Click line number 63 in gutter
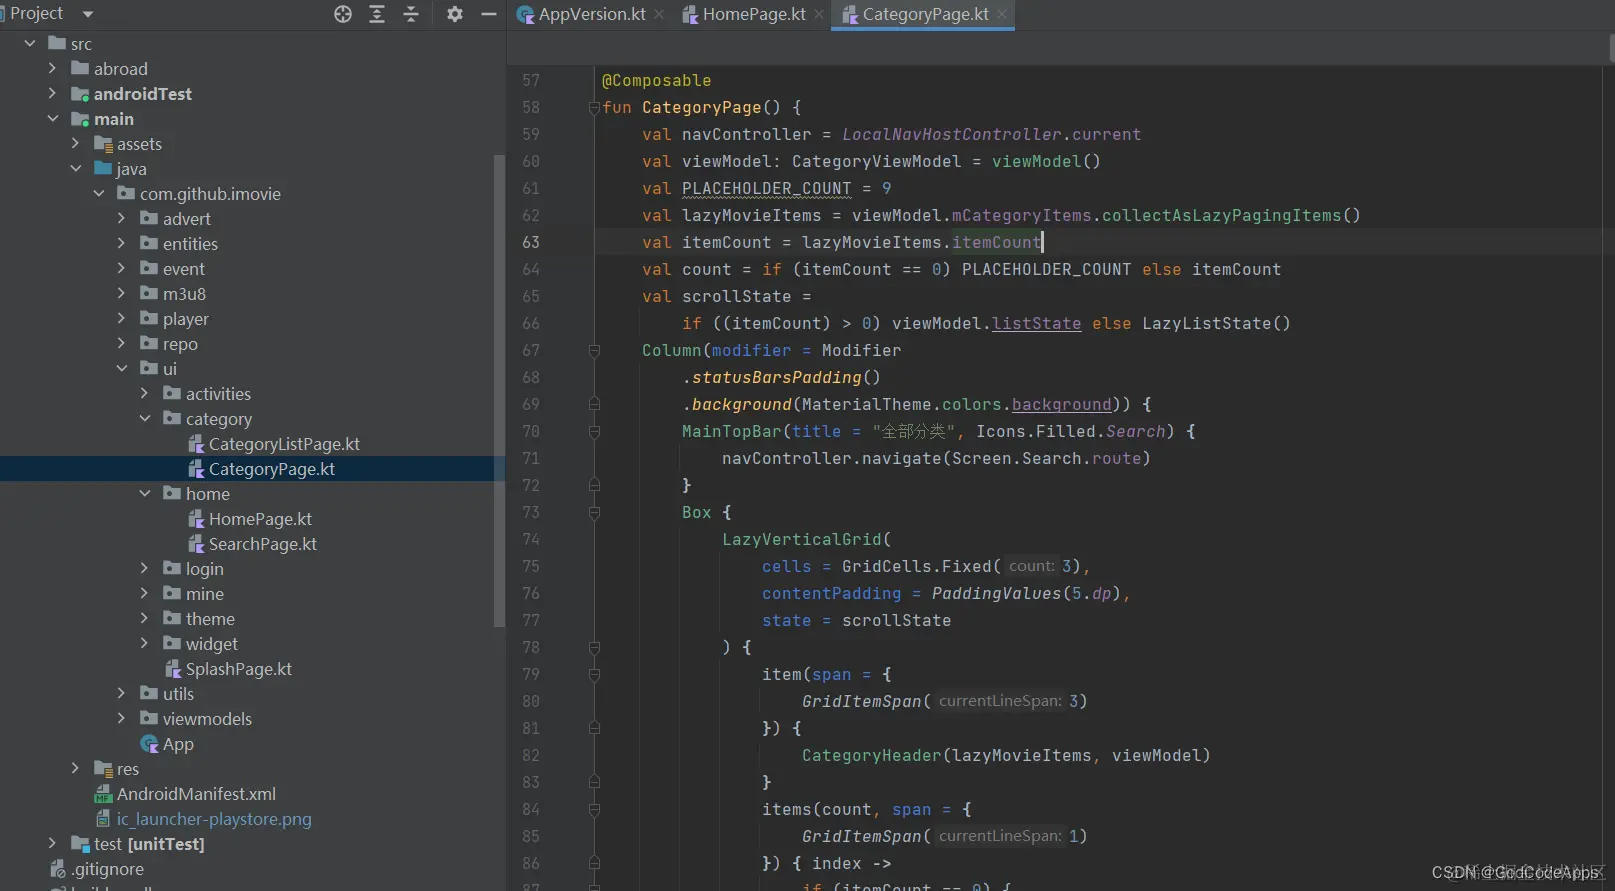The image size is (1615, 891). (x=530, y=242)
